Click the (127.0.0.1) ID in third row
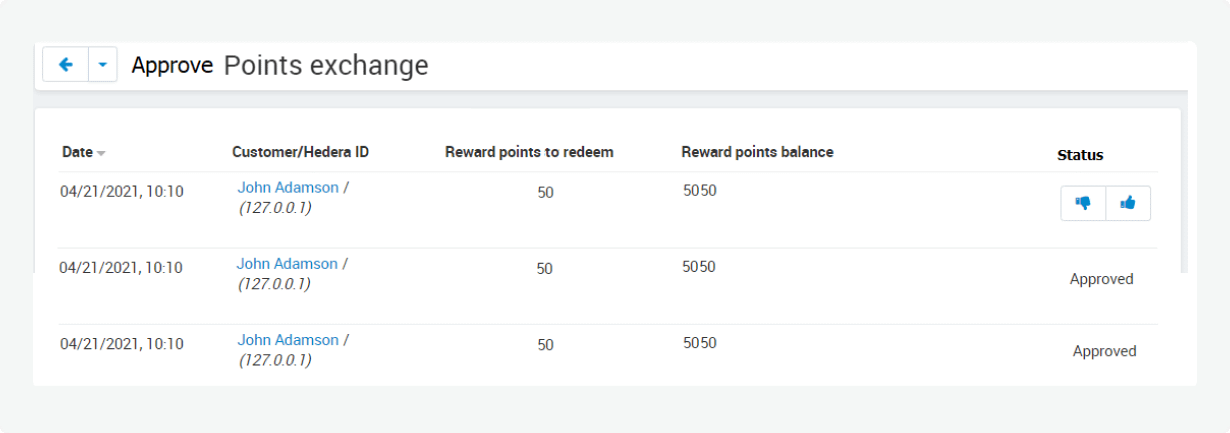Image resolution: width=1230 pixels, height=433 pixels. click(x=275, y=360)
